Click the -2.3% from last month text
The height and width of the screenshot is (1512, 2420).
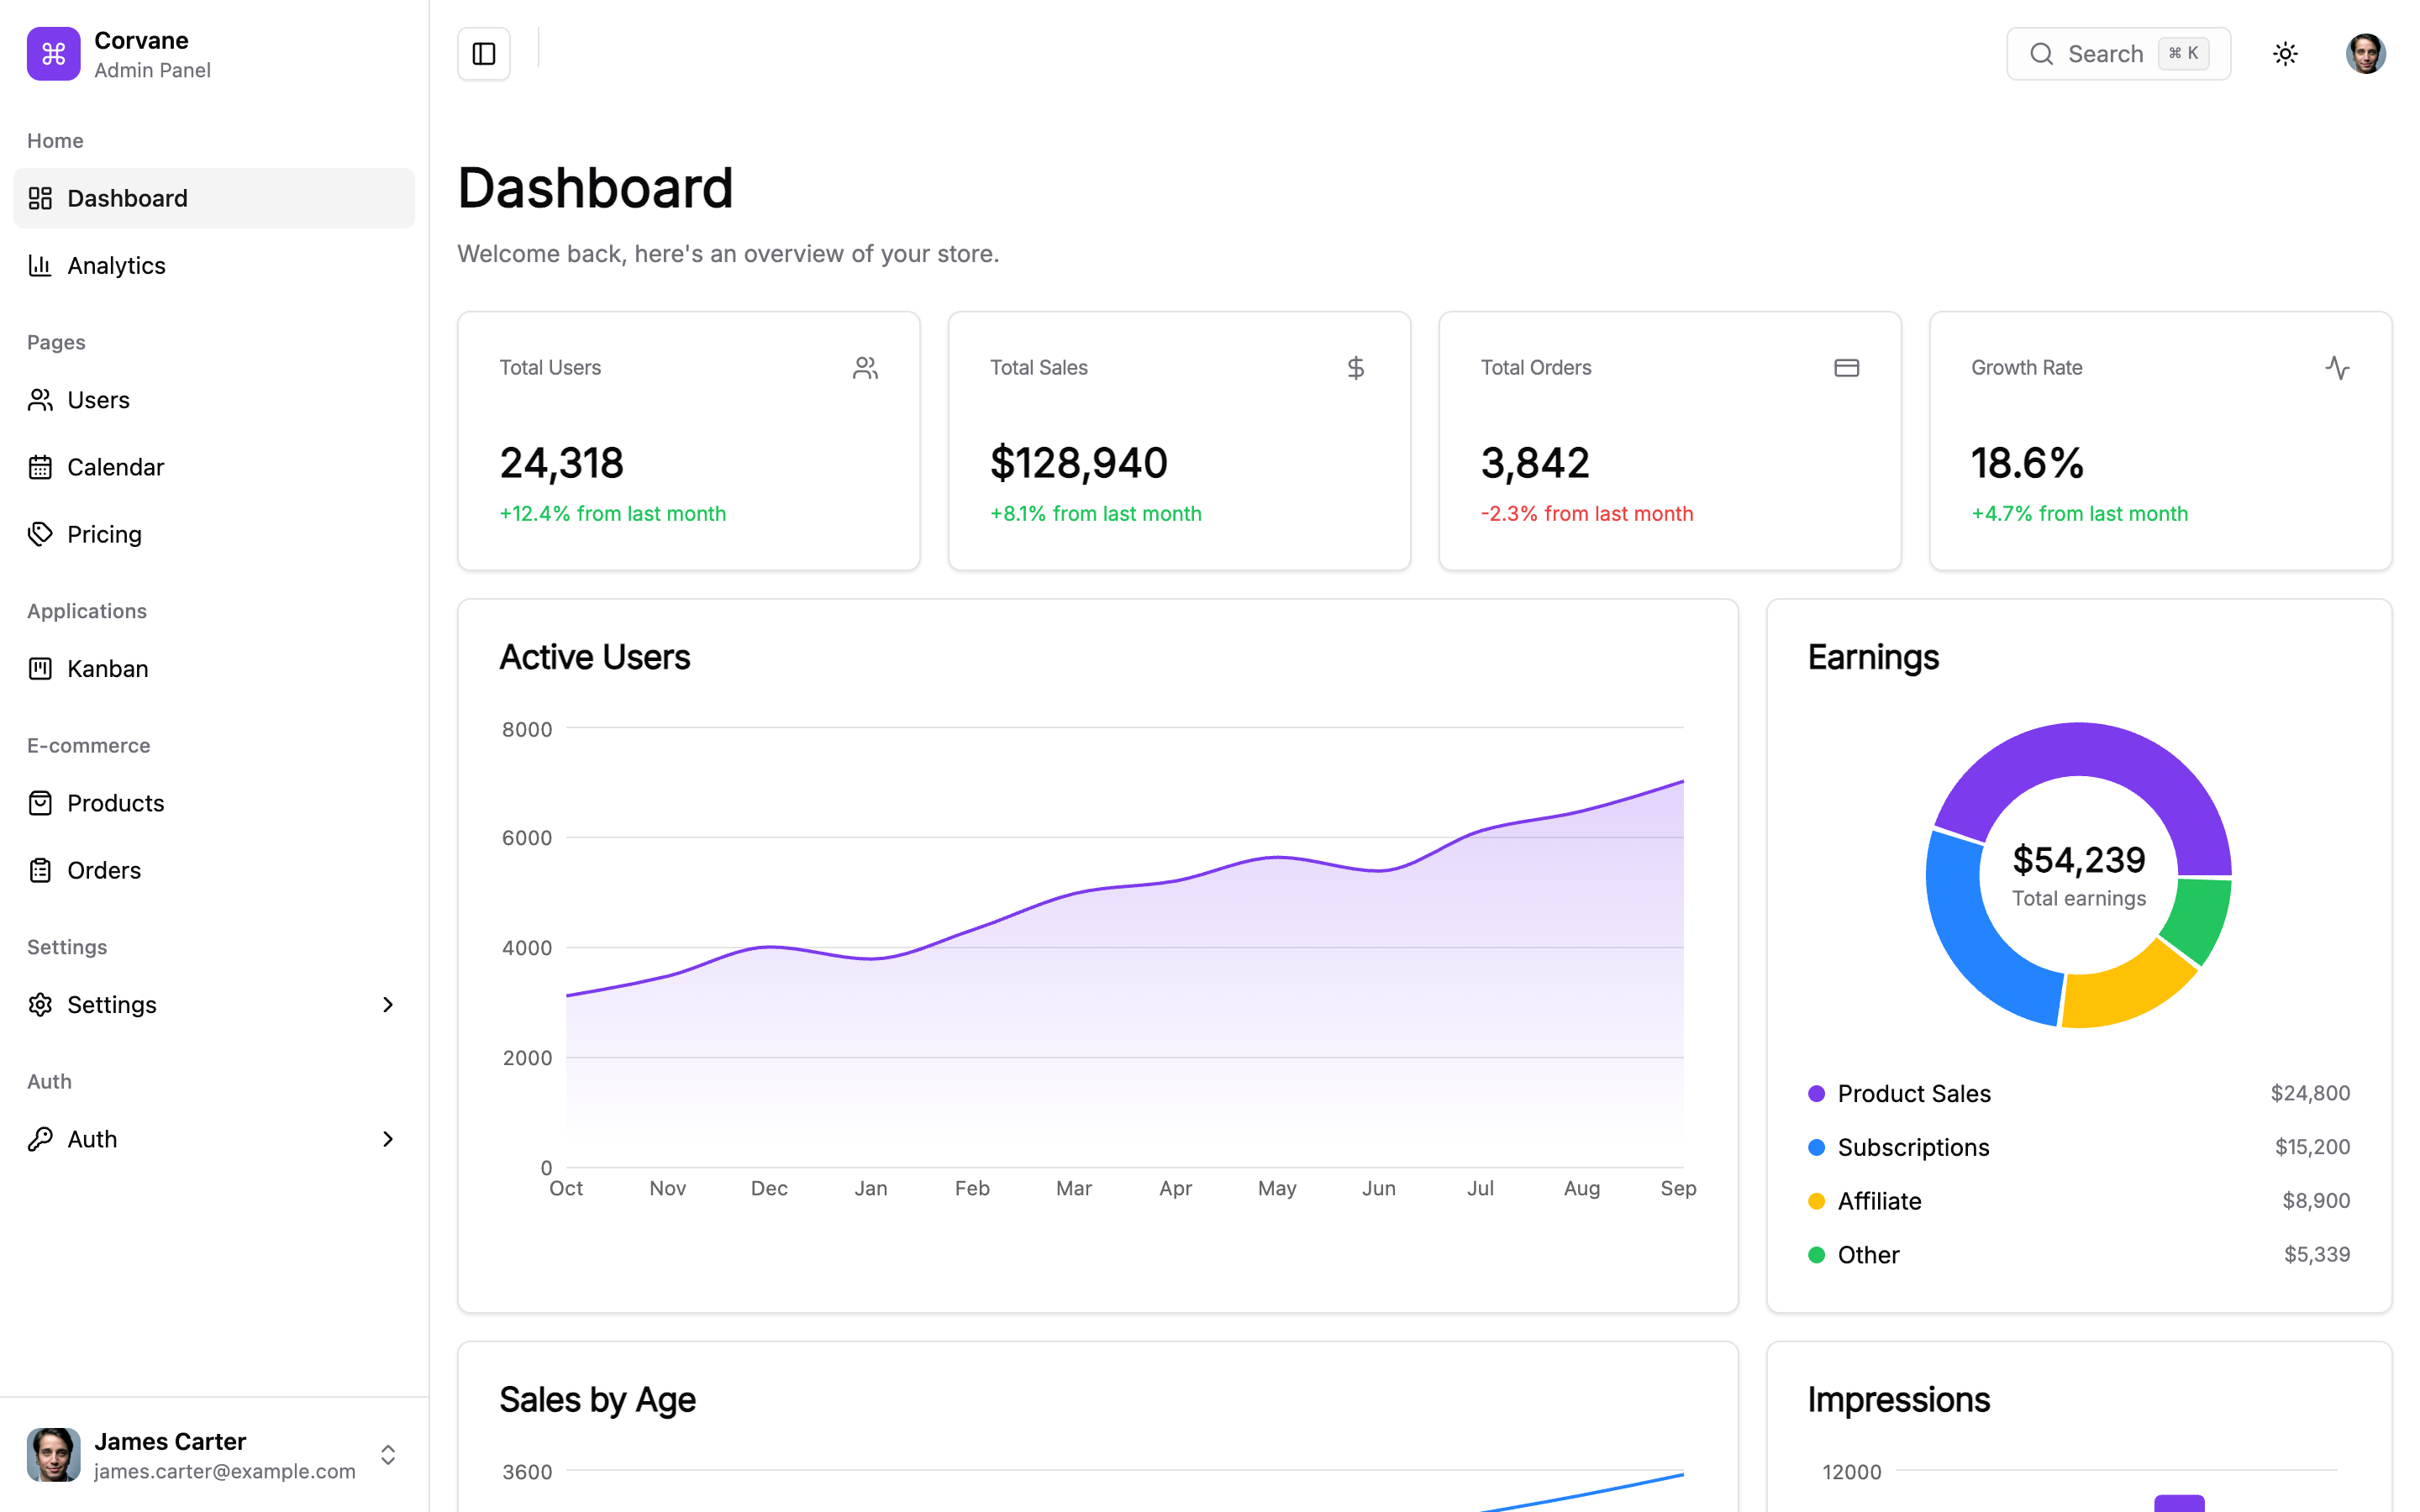tap(1587, 514)
